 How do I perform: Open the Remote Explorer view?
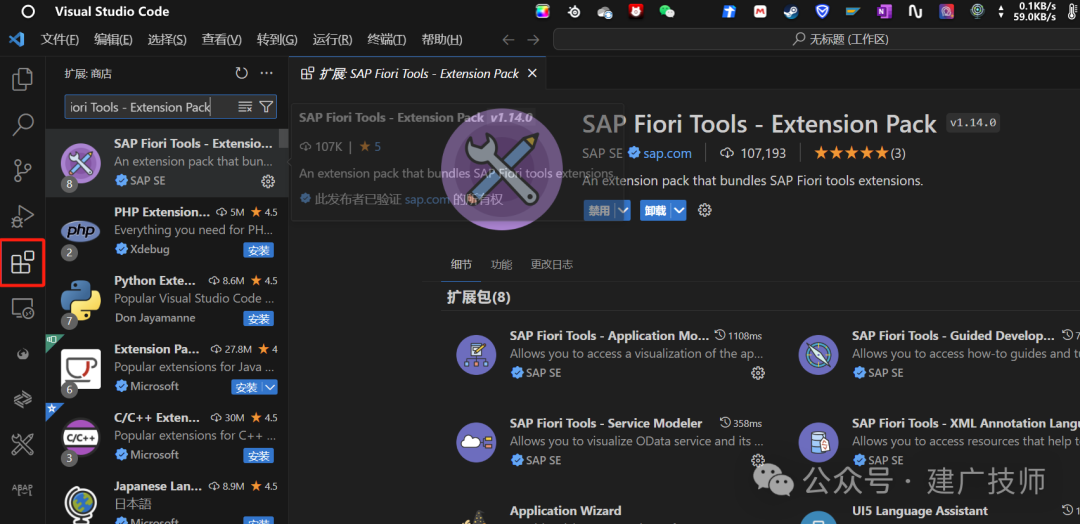(x=23, y=308)
